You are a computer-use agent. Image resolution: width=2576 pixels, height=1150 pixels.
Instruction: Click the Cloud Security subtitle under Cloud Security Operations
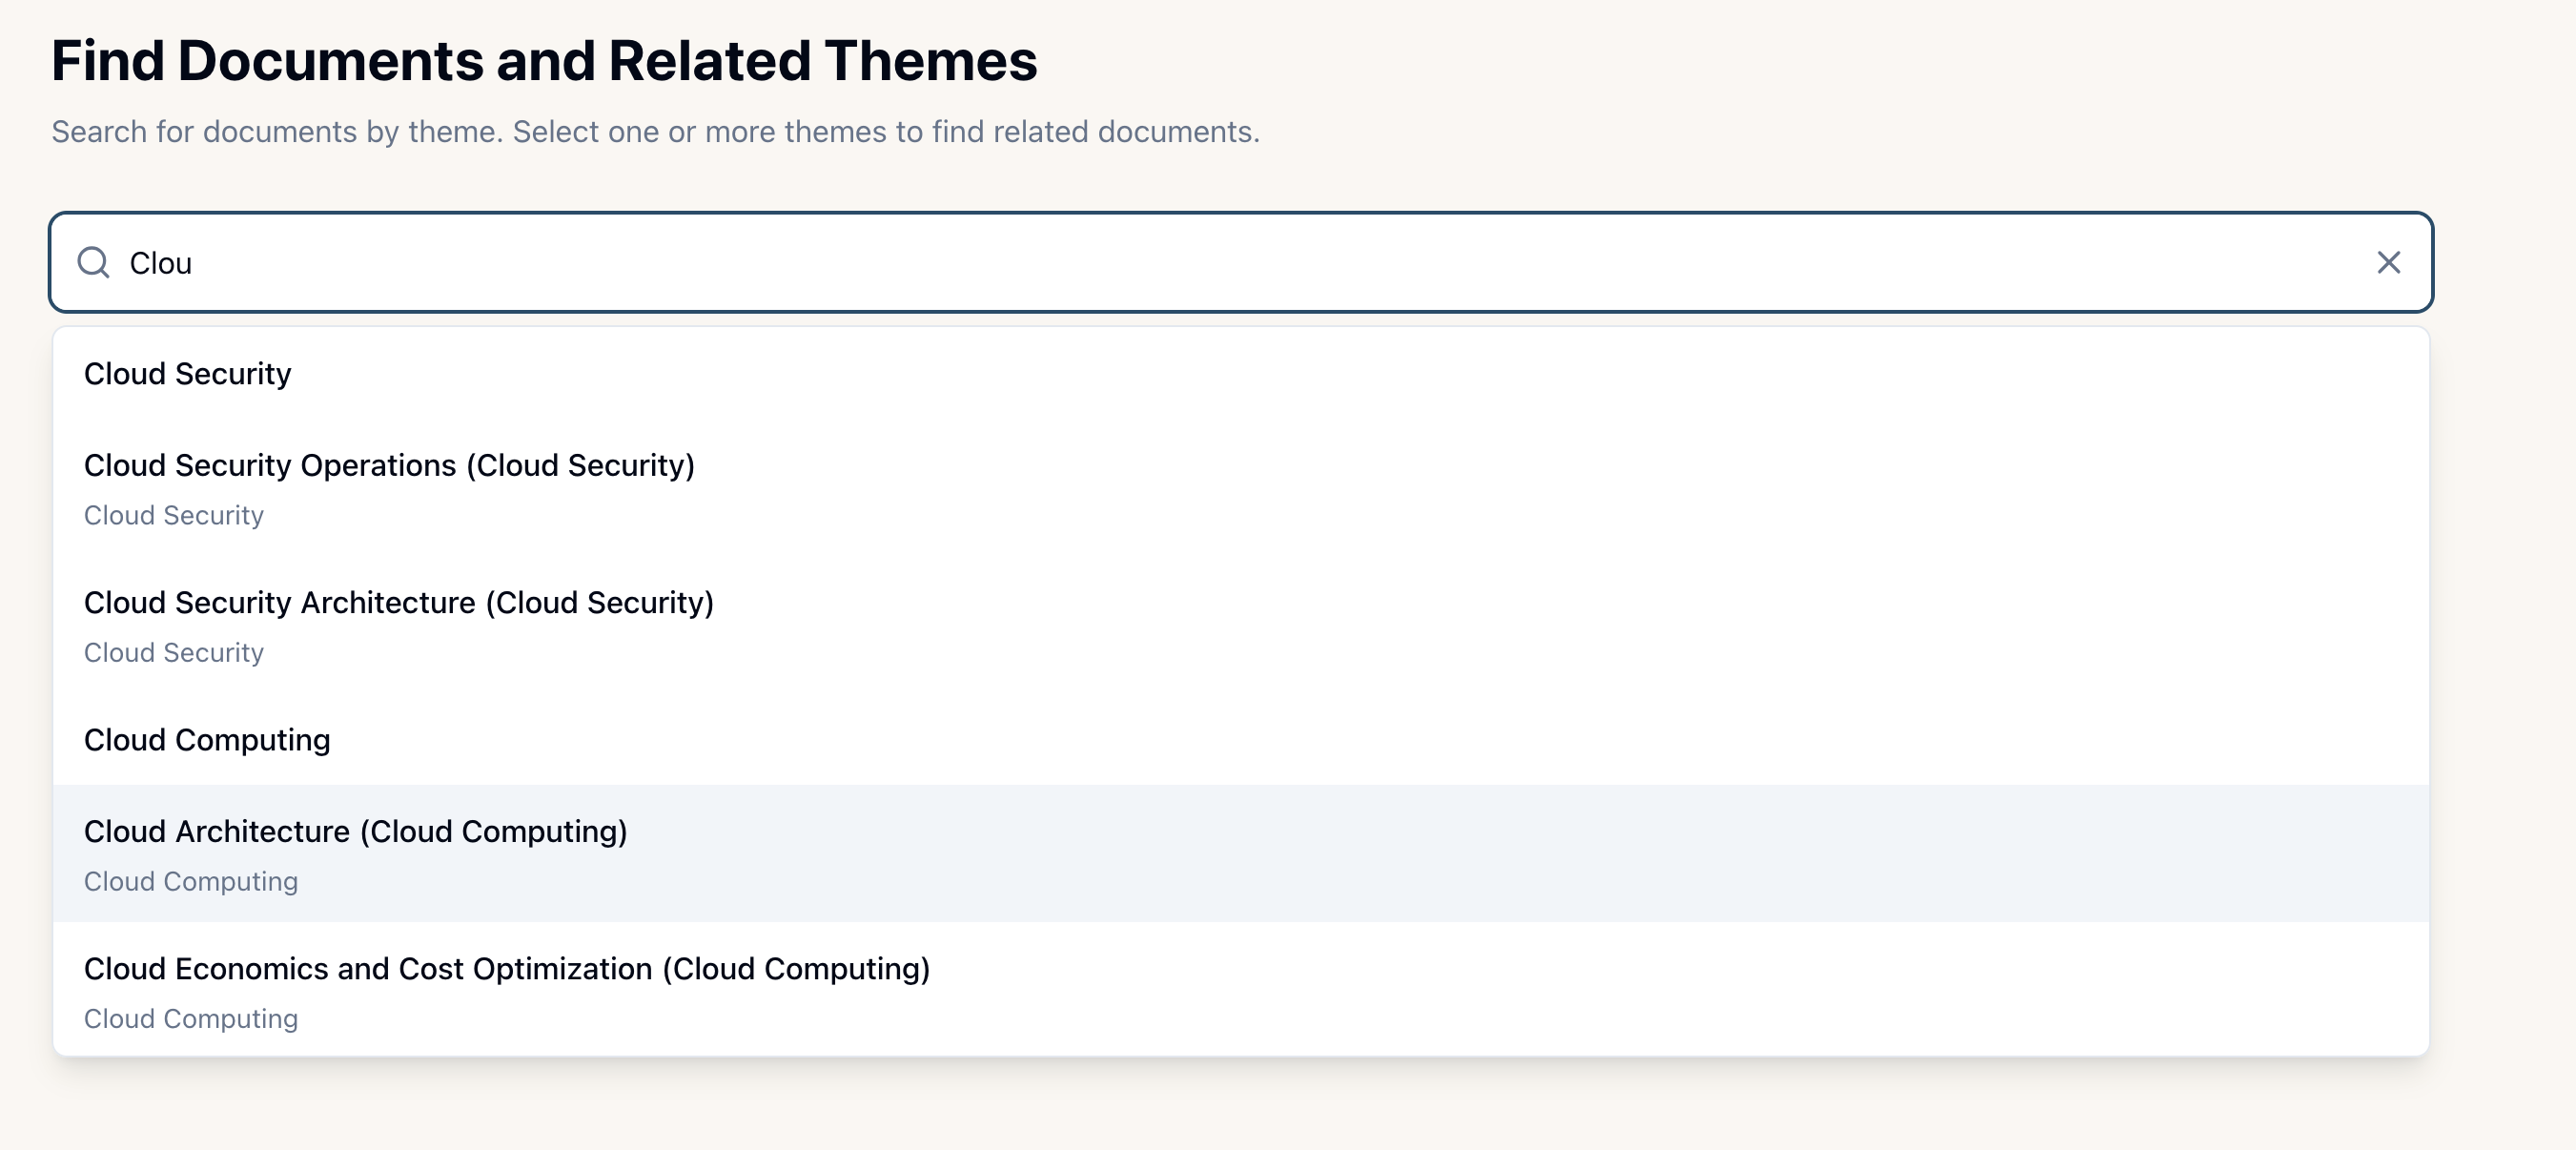coord(174,515)
